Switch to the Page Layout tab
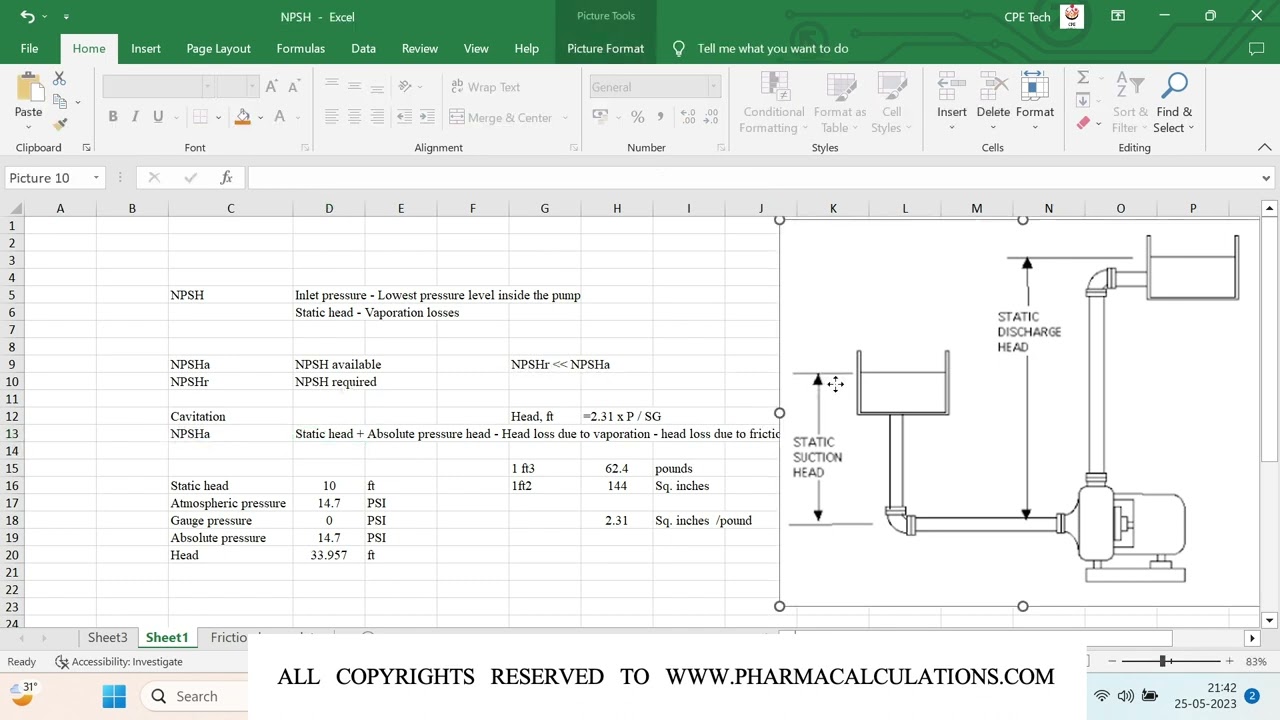Viewport: 1280px width, 720px height. pos(218,48)
